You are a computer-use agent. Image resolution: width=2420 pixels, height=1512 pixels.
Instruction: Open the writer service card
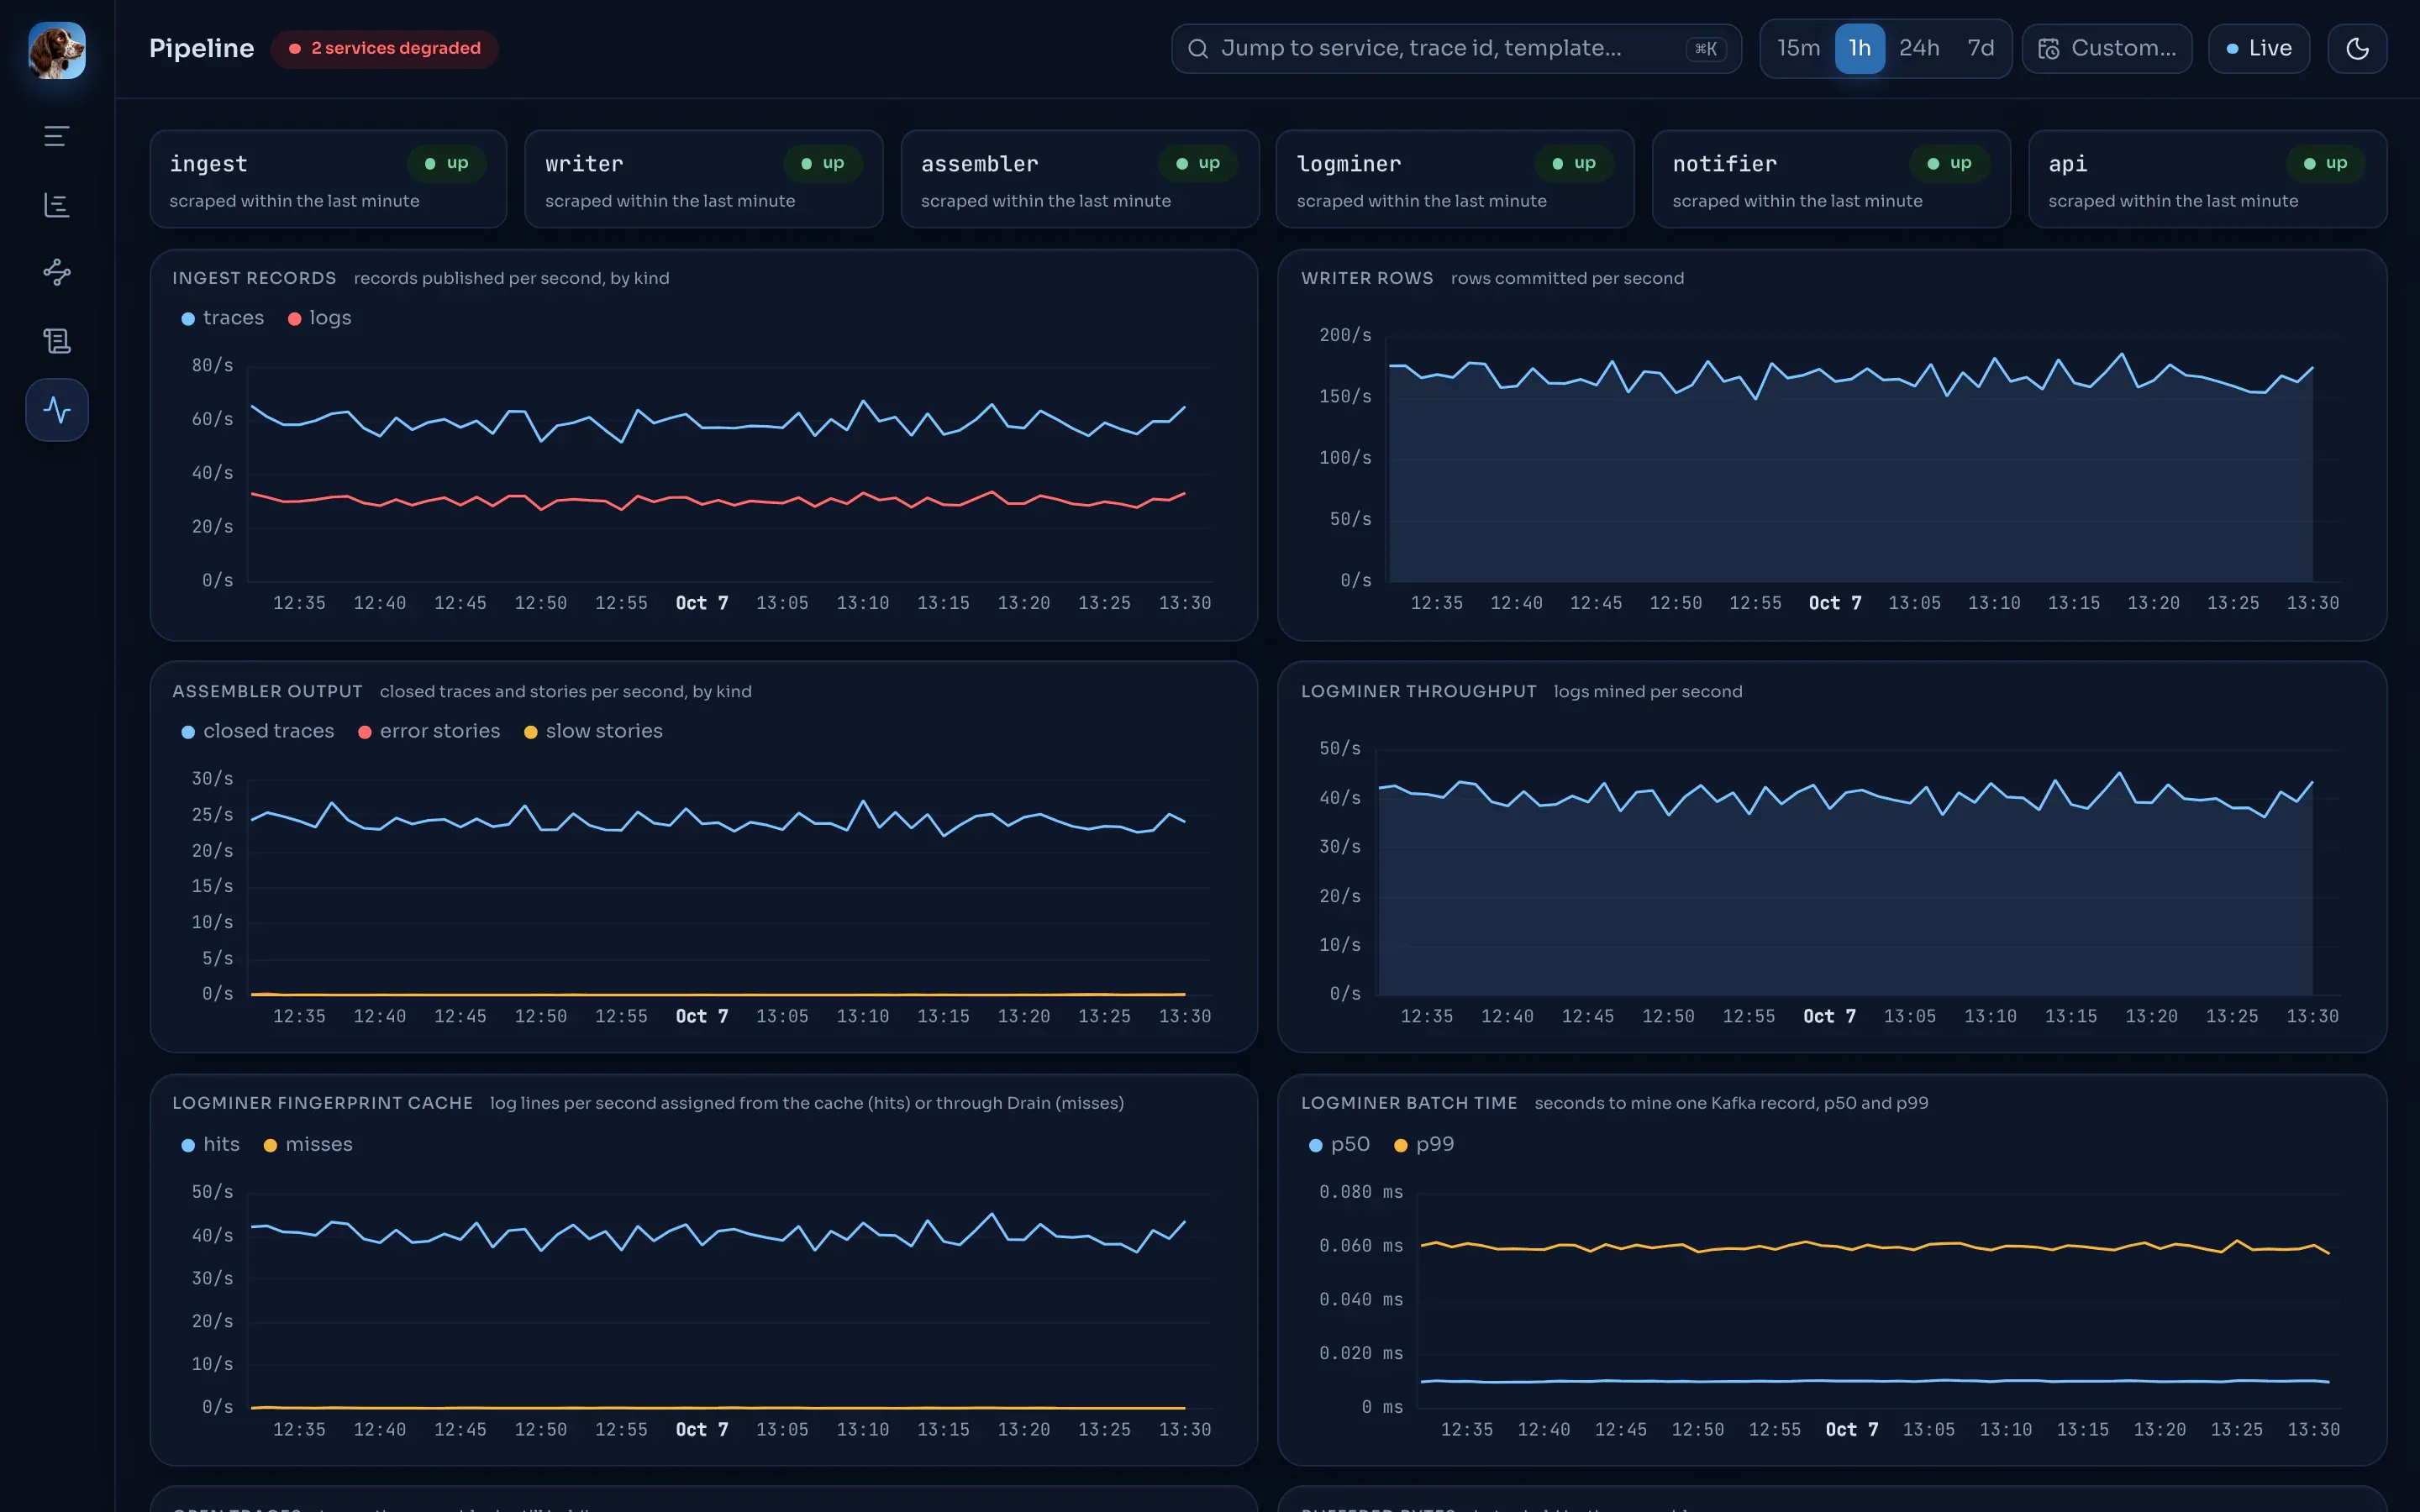(x=704, y=179)
